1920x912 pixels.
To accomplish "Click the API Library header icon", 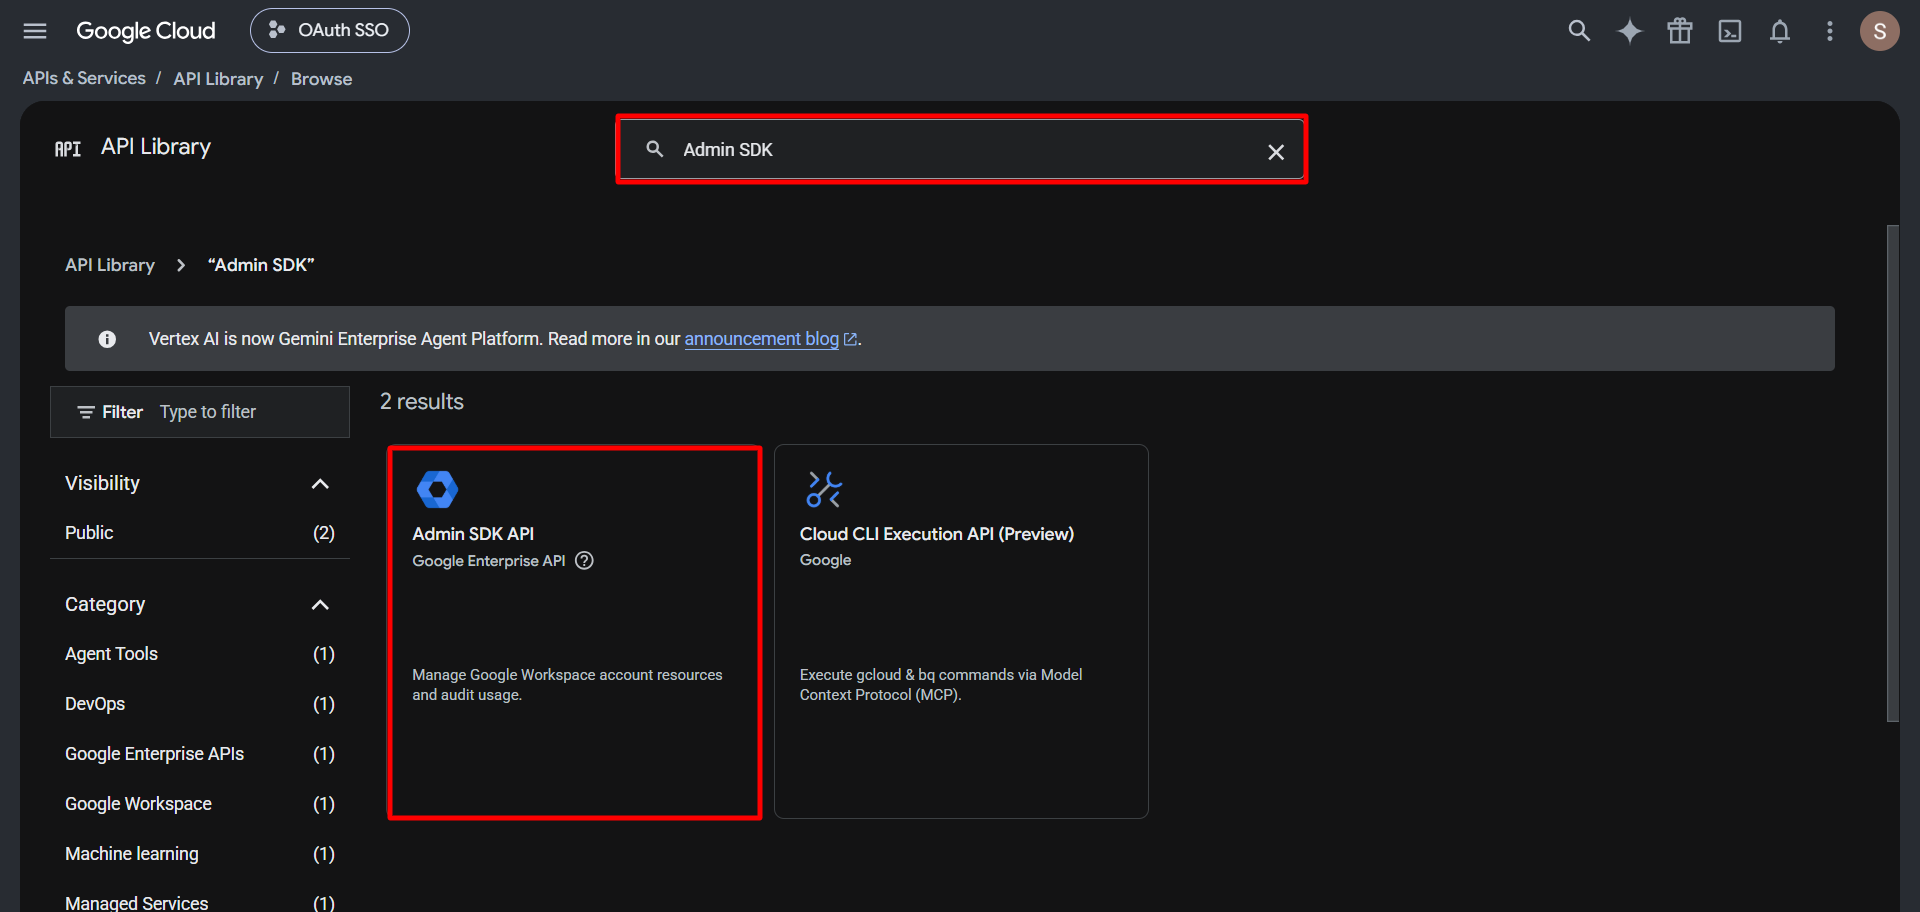I will tap(68, 149).
